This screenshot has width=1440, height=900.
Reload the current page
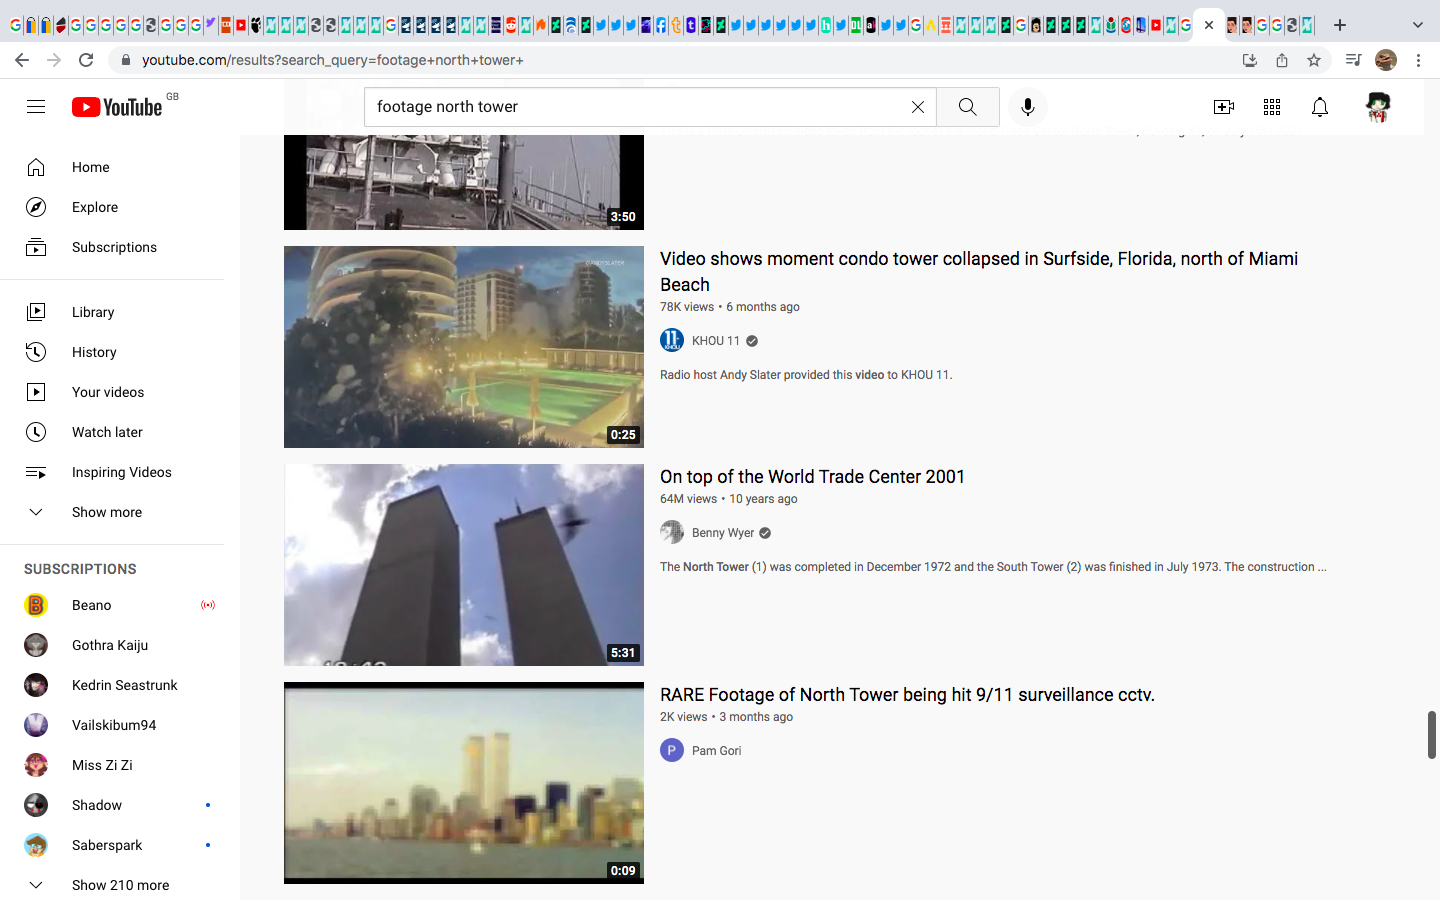(86, 60)
